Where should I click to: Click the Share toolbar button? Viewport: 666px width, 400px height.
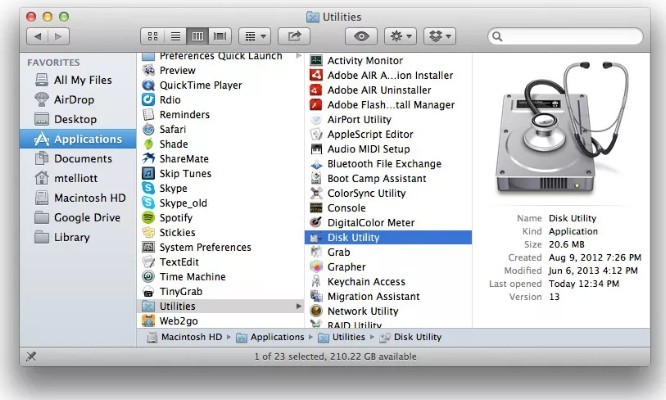pyautogui.click(x=294, y=37)
